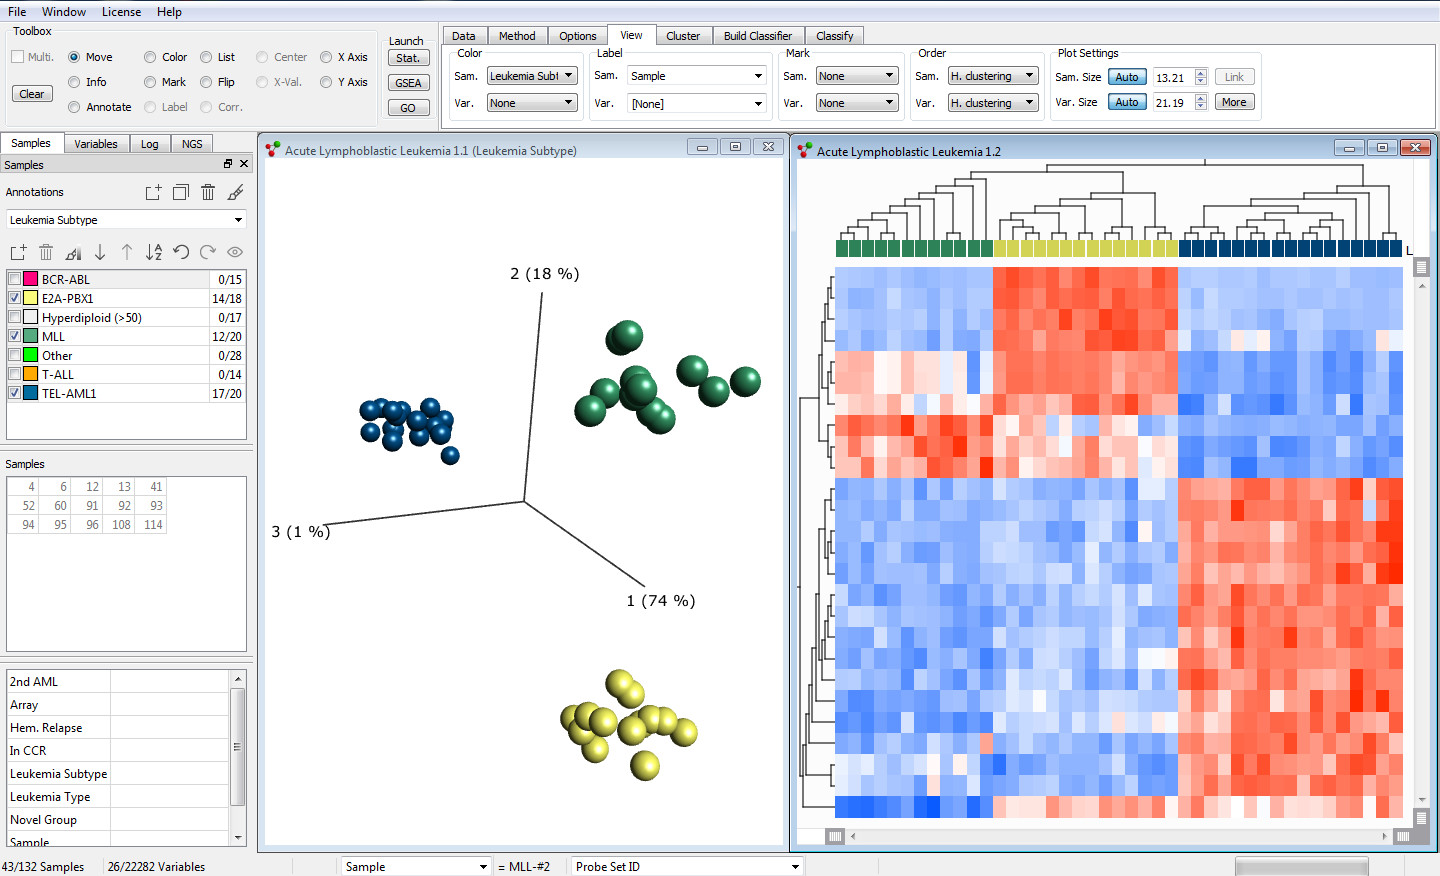Open the Window menu

click(64, 12)
